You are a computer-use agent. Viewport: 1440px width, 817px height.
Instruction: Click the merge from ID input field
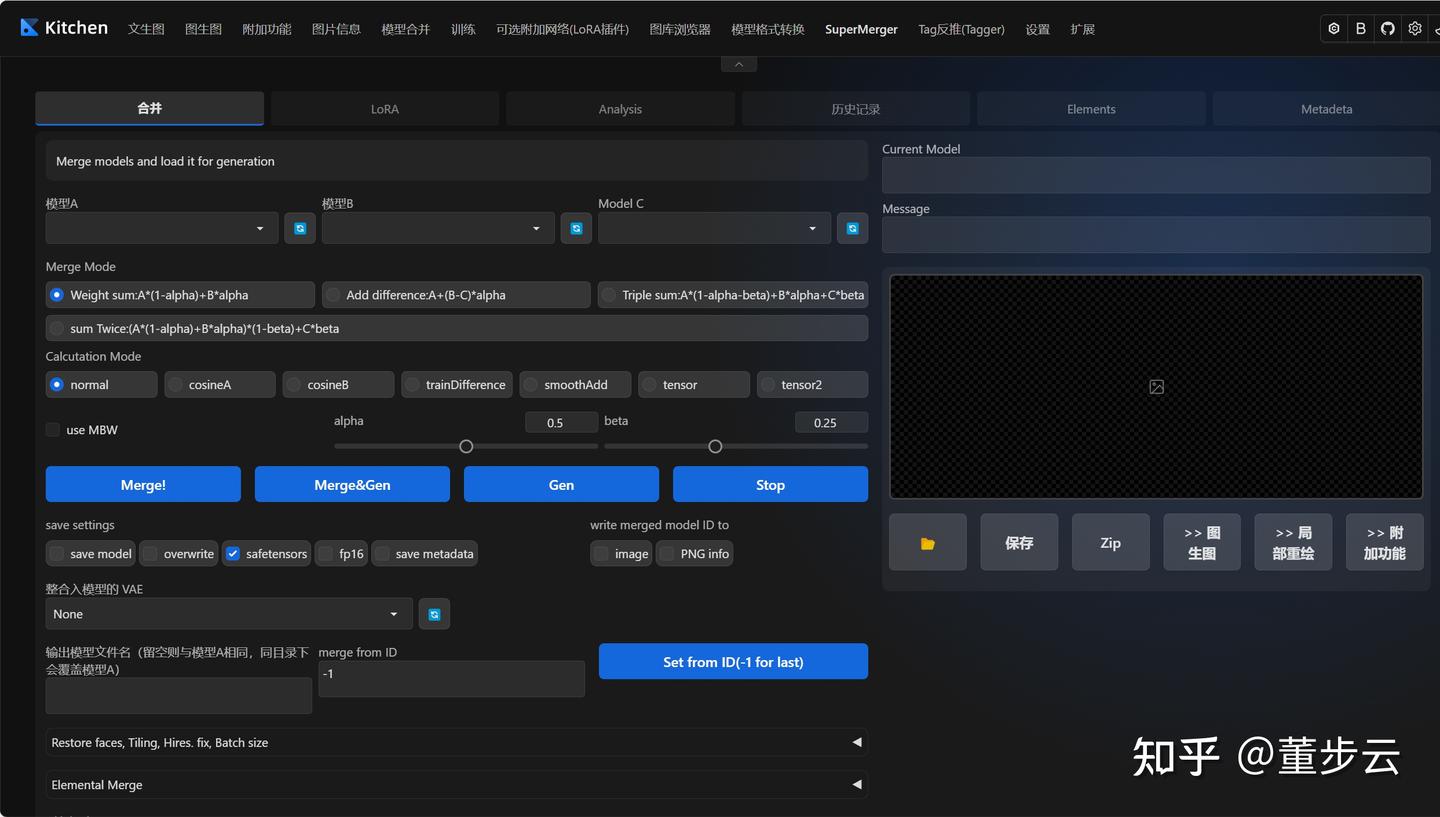(451, 678)
